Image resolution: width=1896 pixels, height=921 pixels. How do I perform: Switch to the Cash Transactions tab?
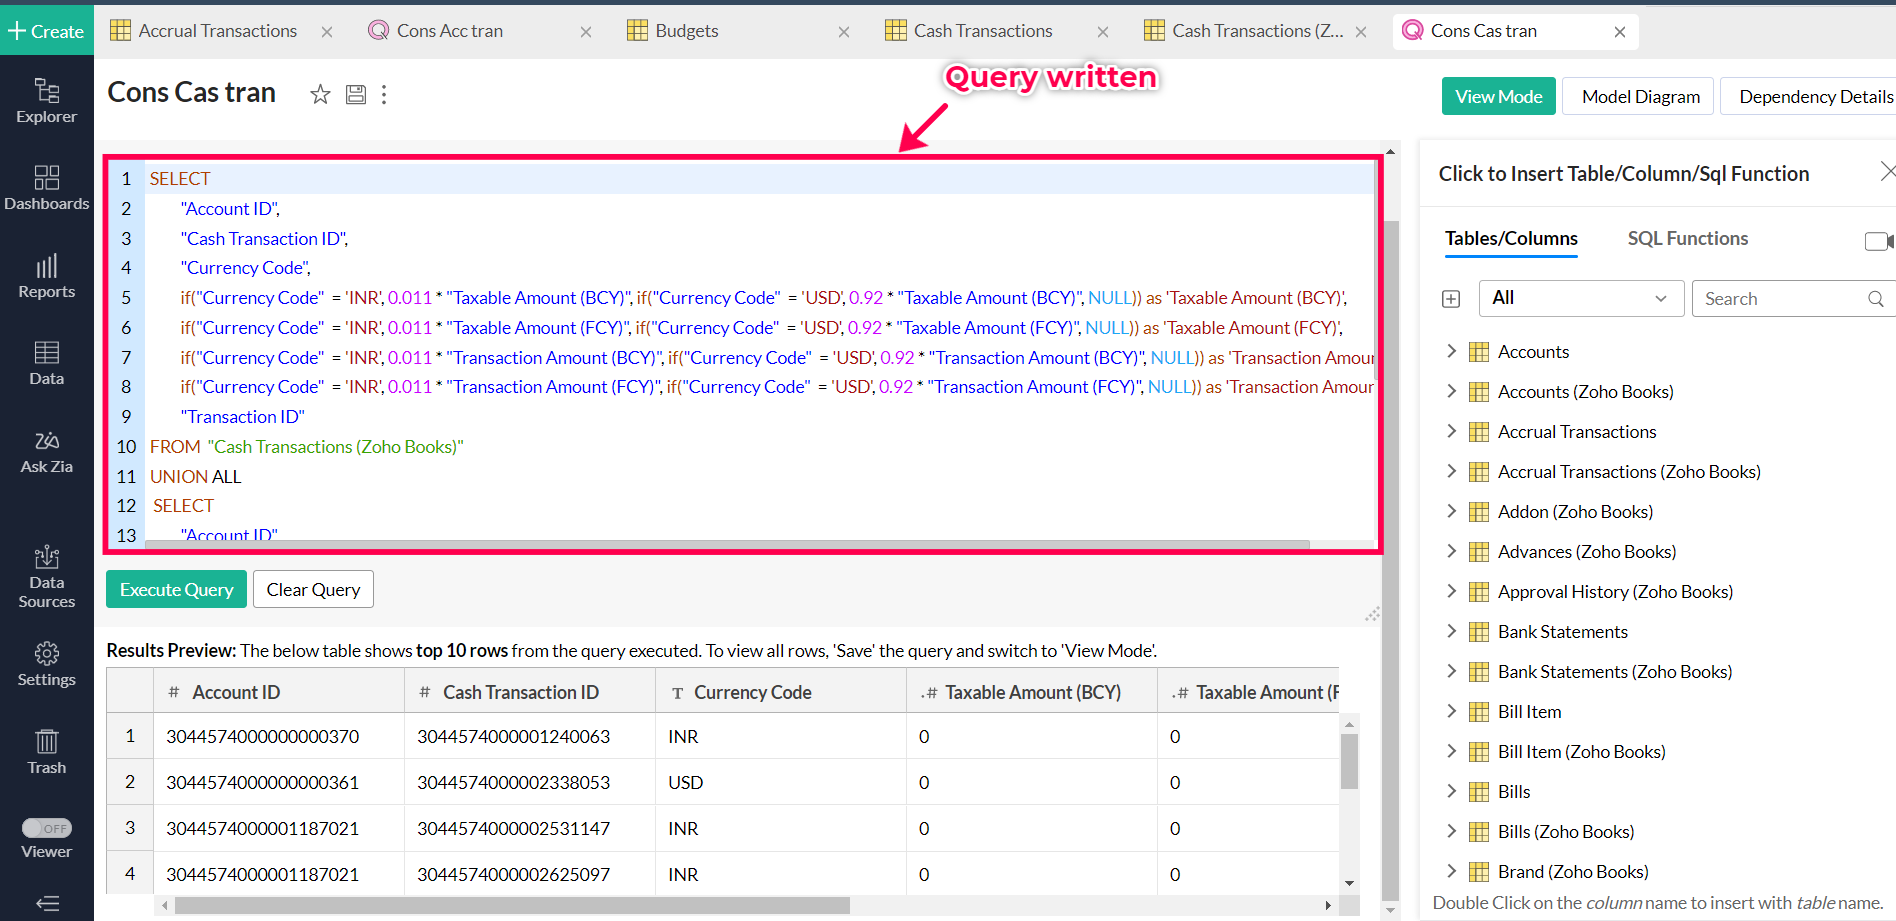tap(982, 31)
